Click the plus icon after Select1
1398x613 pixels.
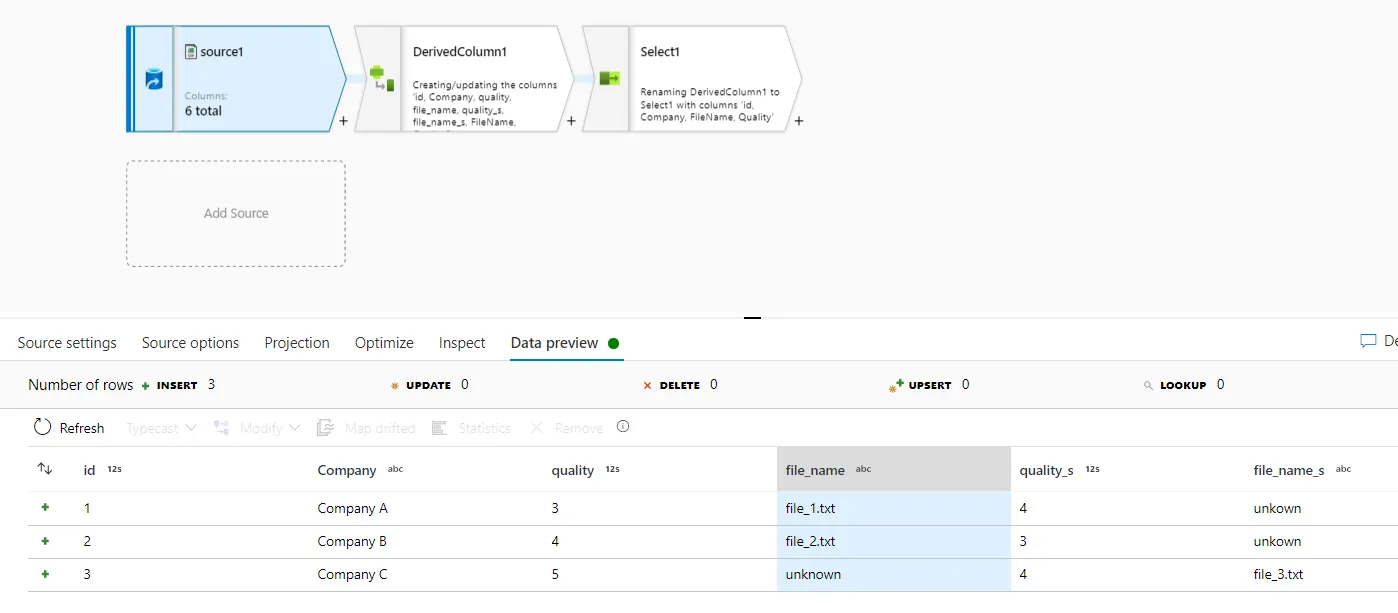[799, 121]
